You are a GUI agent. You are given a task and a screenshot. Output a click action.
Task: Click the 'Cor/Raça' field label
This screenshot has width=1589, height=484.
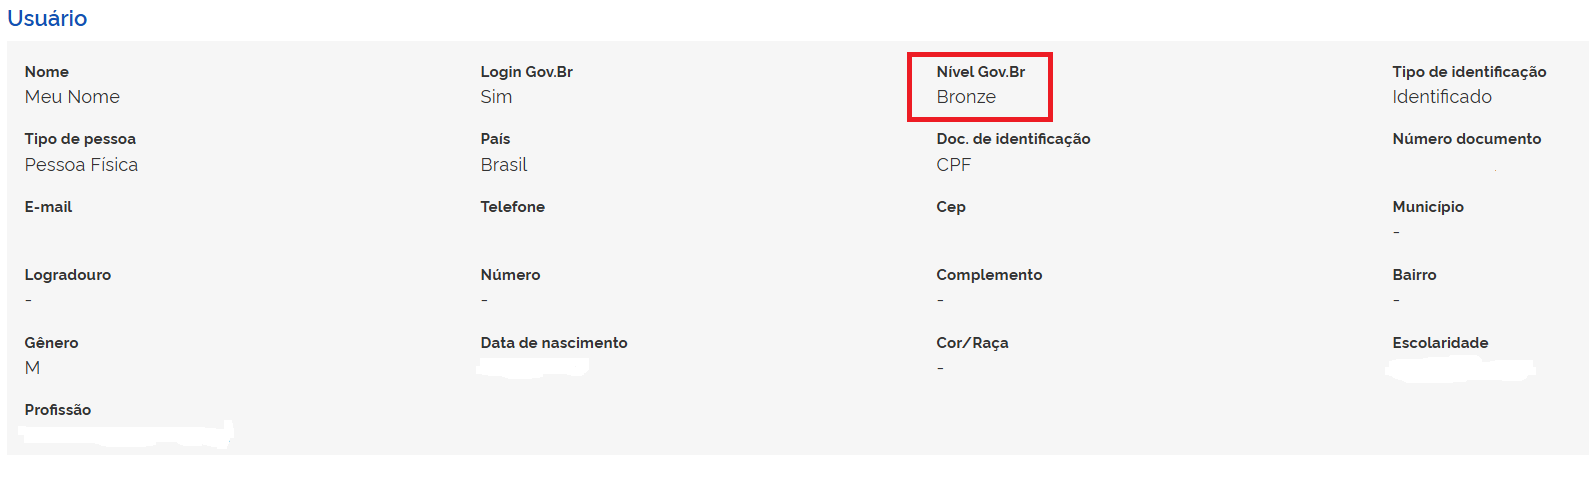972,343
